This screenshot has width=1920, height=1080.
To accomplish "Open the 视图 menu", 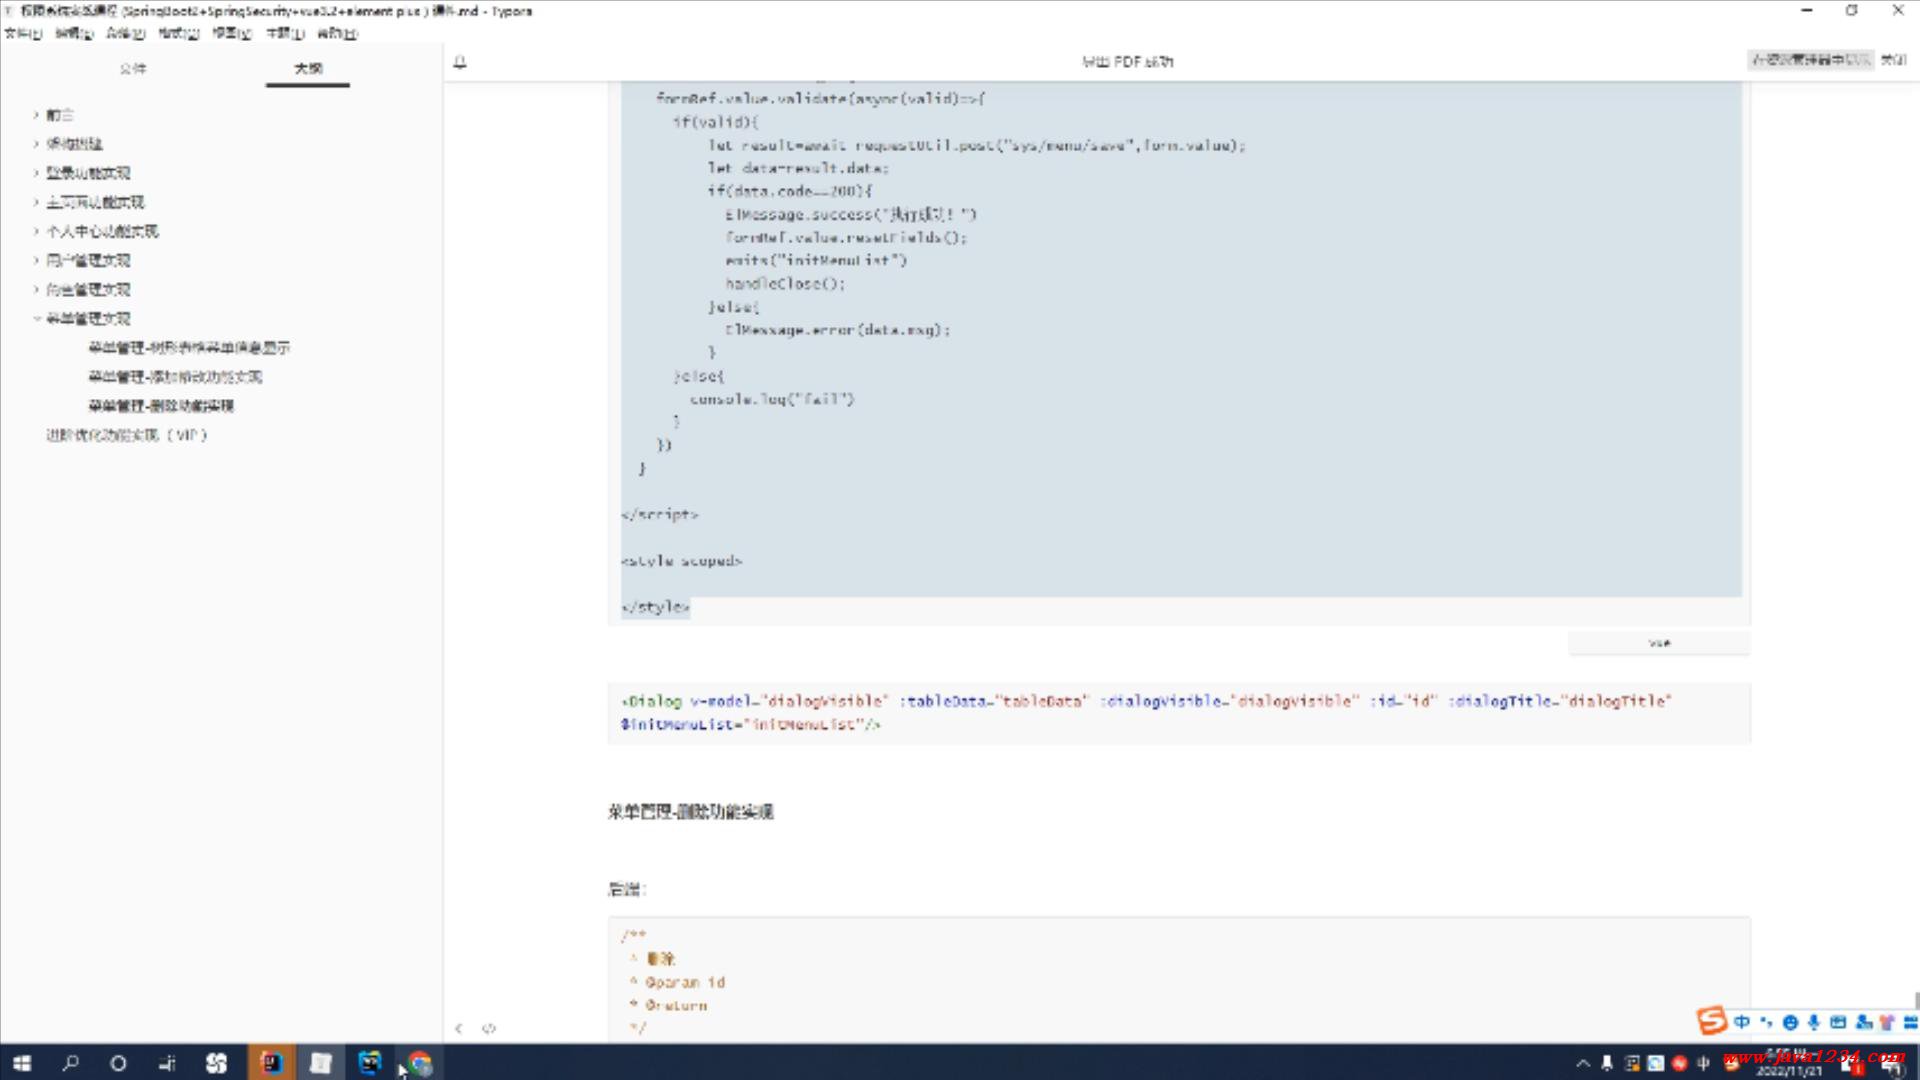I will point(232,33).
